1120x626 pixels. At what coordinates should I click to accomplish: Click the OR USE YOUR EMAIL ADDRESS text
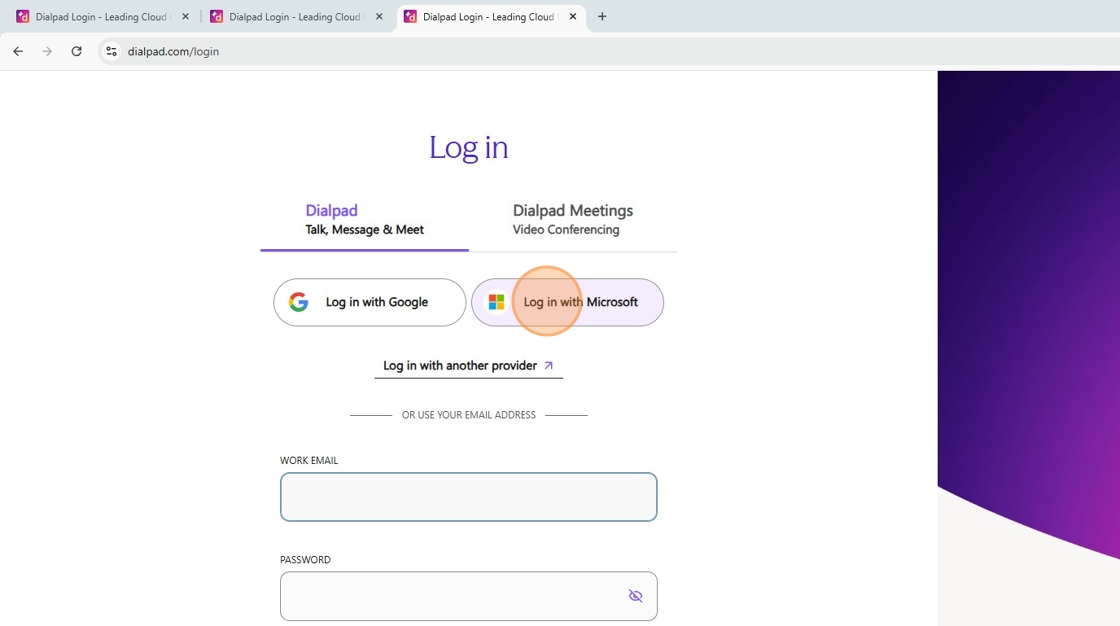[469, 415]
